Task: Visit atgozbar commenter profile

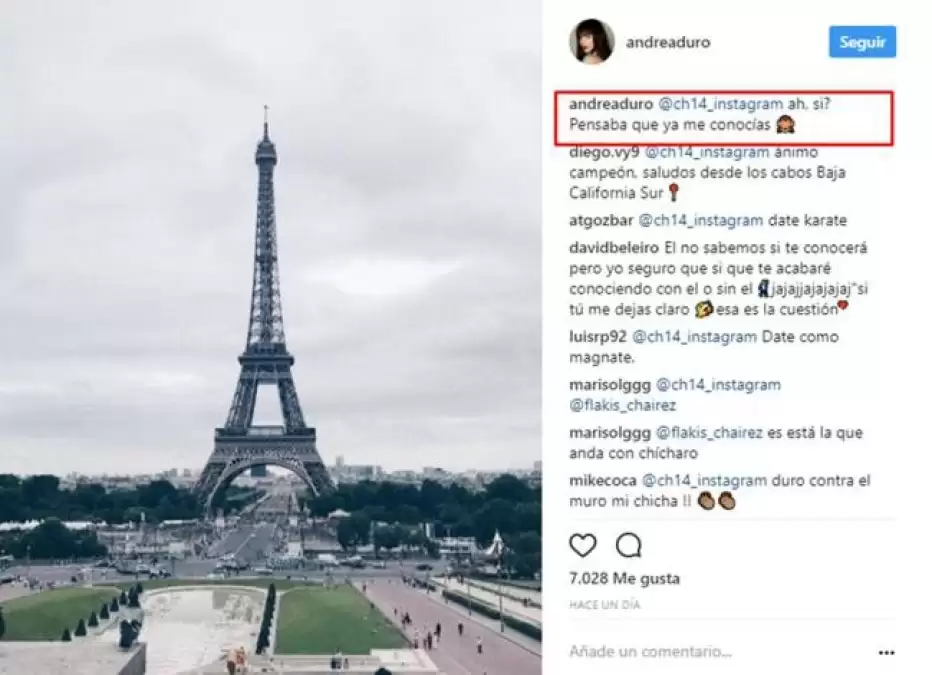Action: coord(601,220)
